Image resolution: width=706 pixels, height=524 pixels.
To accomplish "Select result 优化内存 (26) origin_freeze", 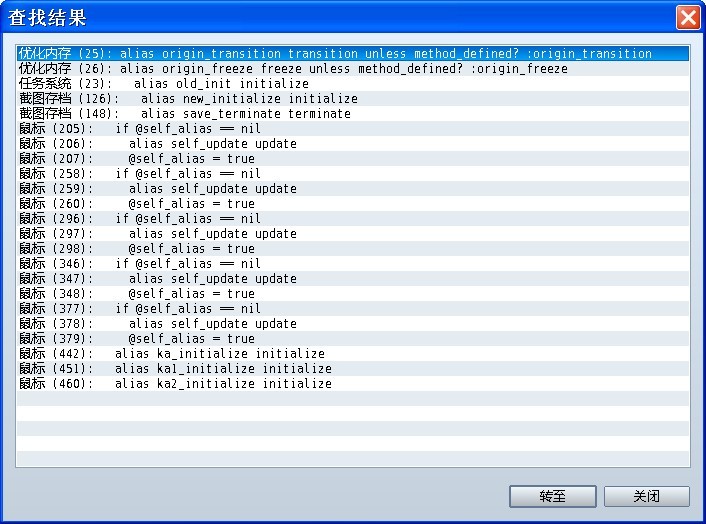I will point(353,68).
